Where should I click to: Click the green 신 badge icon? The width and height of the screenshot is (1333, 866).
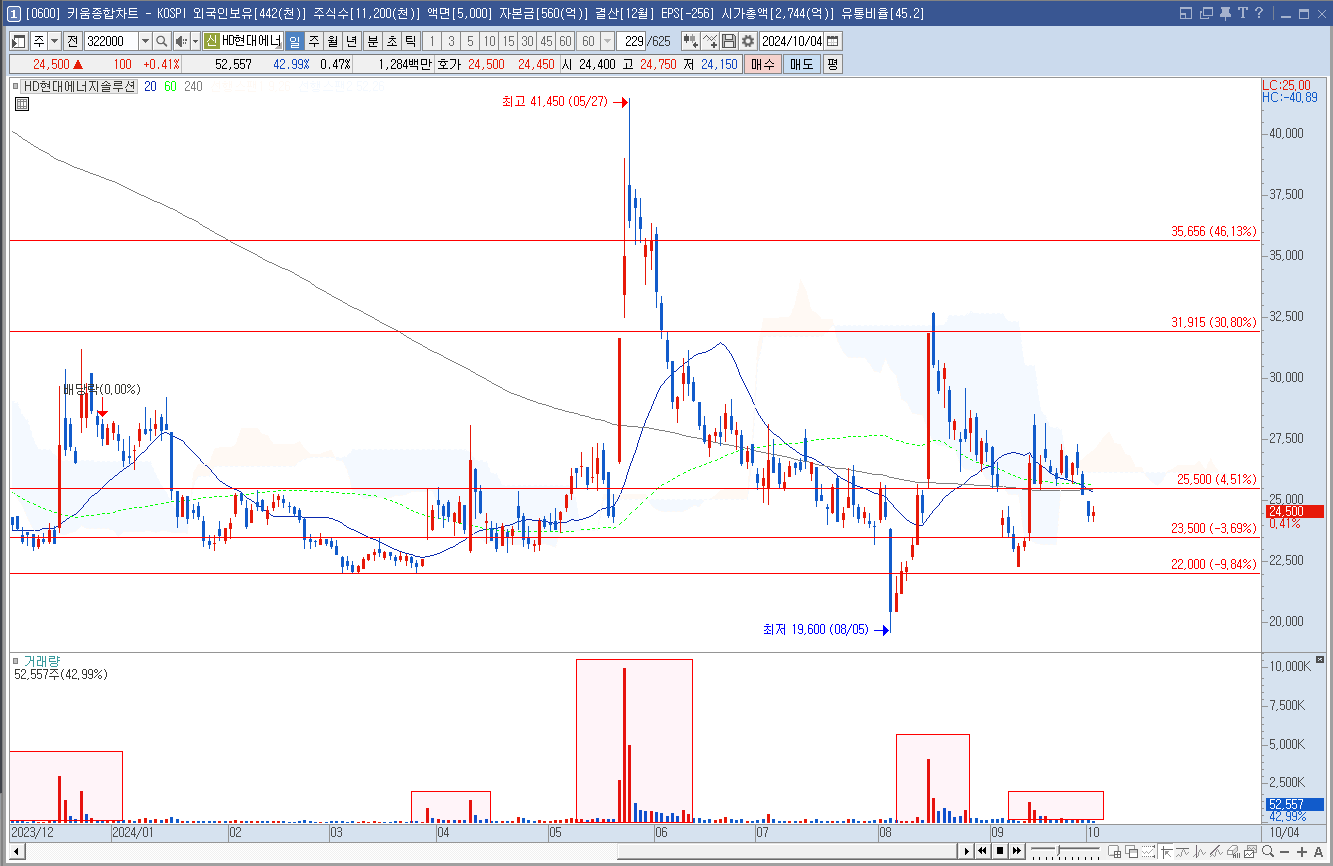(x=211, y=41)
